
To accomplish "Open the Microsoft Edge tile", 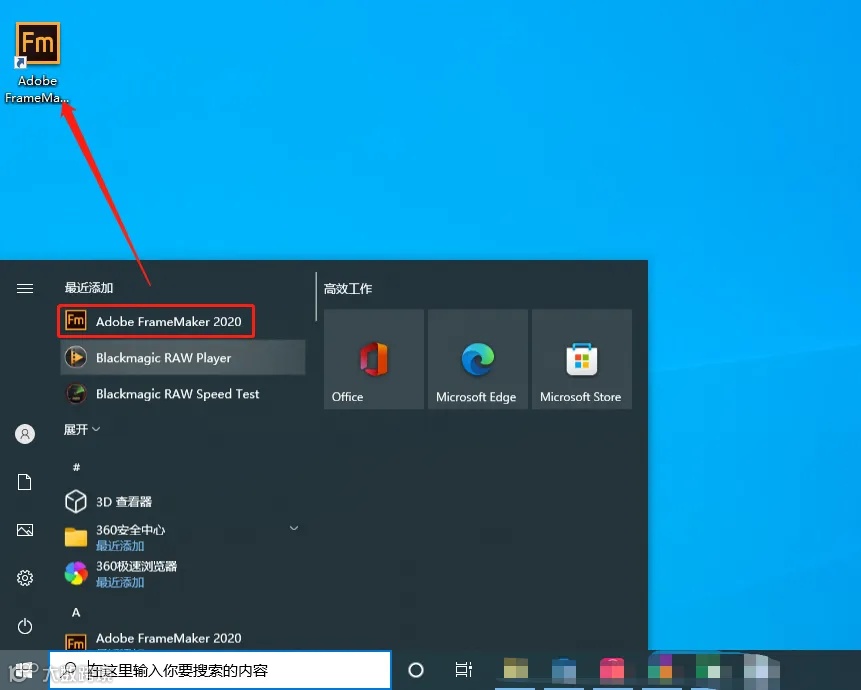I will click(x=478, y=359).
